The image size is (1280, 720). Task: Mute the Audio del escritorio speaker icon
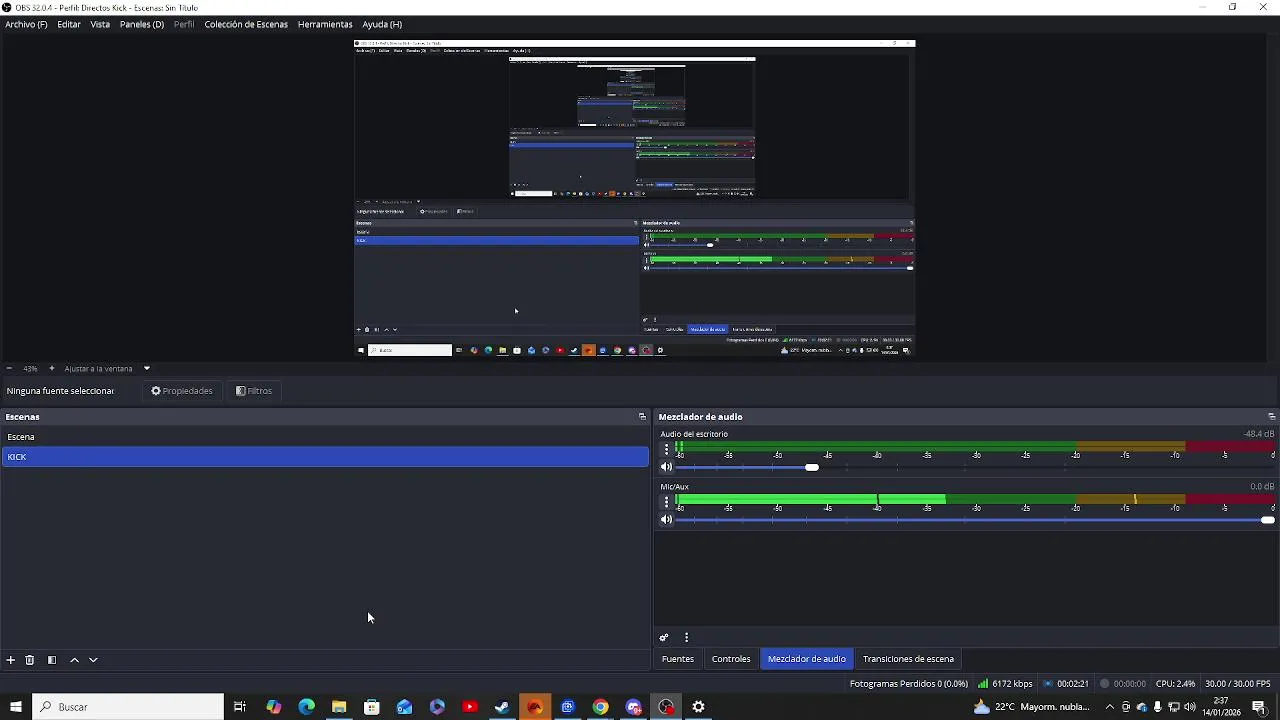[x=666, y=467]
